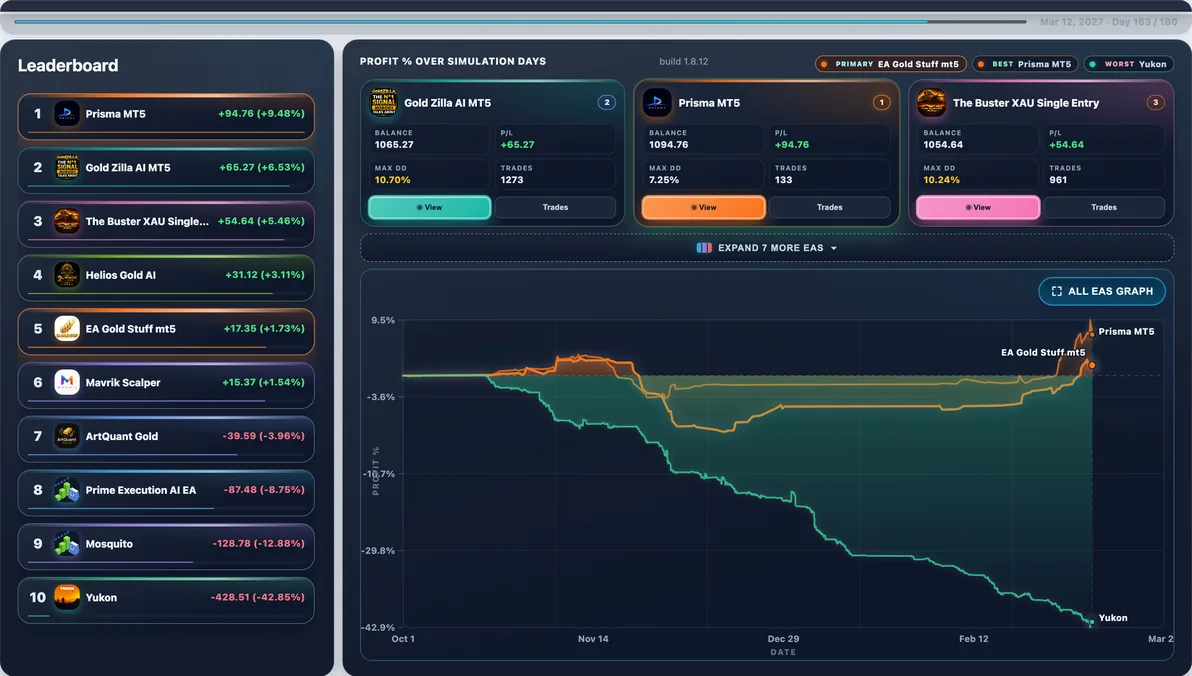1192x676 pixels.
Task: Click the color bars icon beside Expand EAs
Action: point(704,248)
